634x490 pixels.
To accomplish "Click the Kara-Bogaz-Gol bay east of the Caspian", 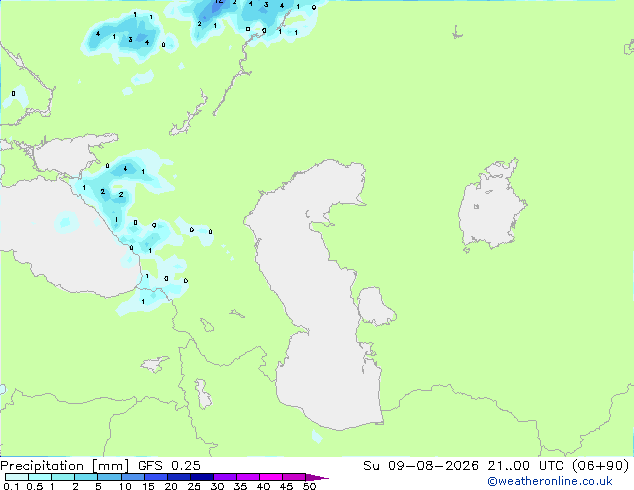I will (x=375, y=306).
